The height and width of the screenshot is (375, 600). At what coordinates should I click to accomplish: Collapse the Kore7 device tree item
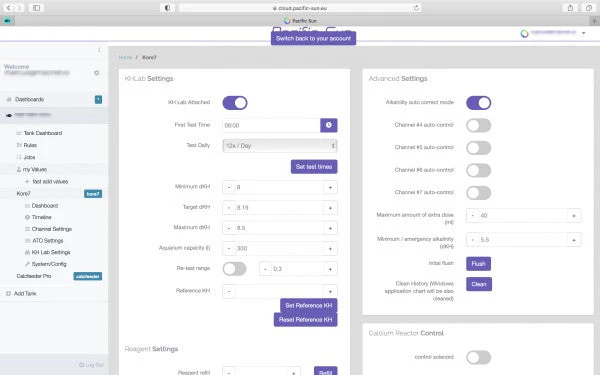(23, 194)
